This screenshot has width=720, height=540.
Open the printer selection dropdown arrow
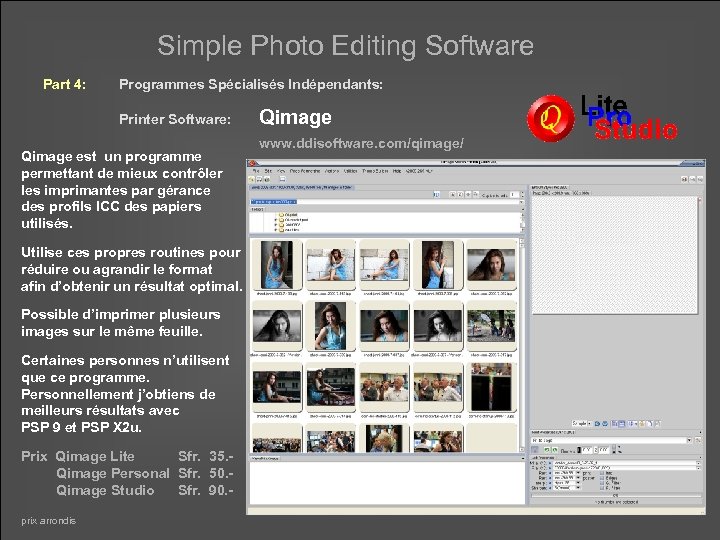click(x=689, y=440)
